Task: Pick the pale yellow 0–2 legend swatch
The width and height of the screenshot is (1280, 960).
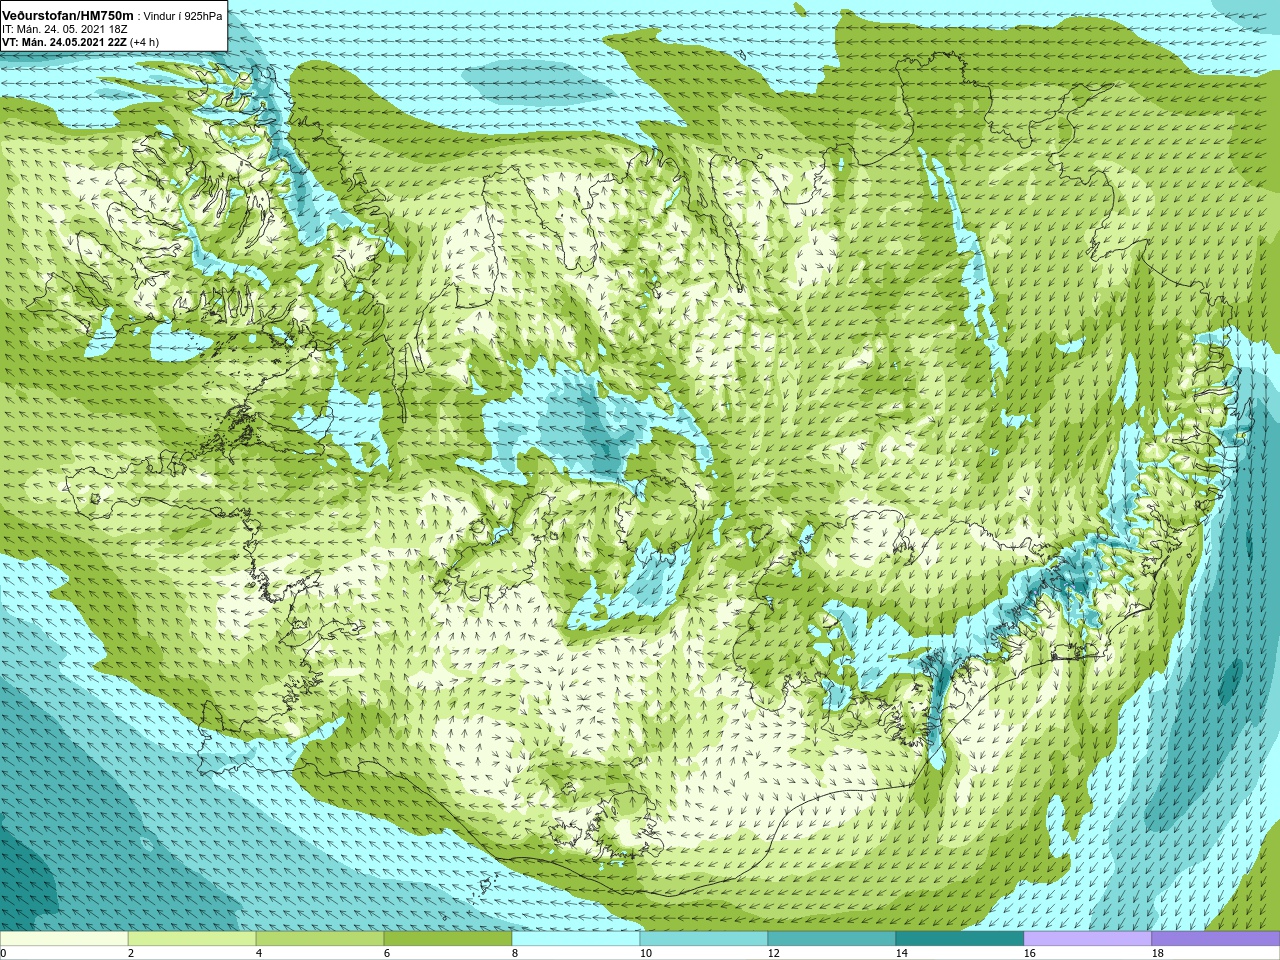Action: click(64, 939)
